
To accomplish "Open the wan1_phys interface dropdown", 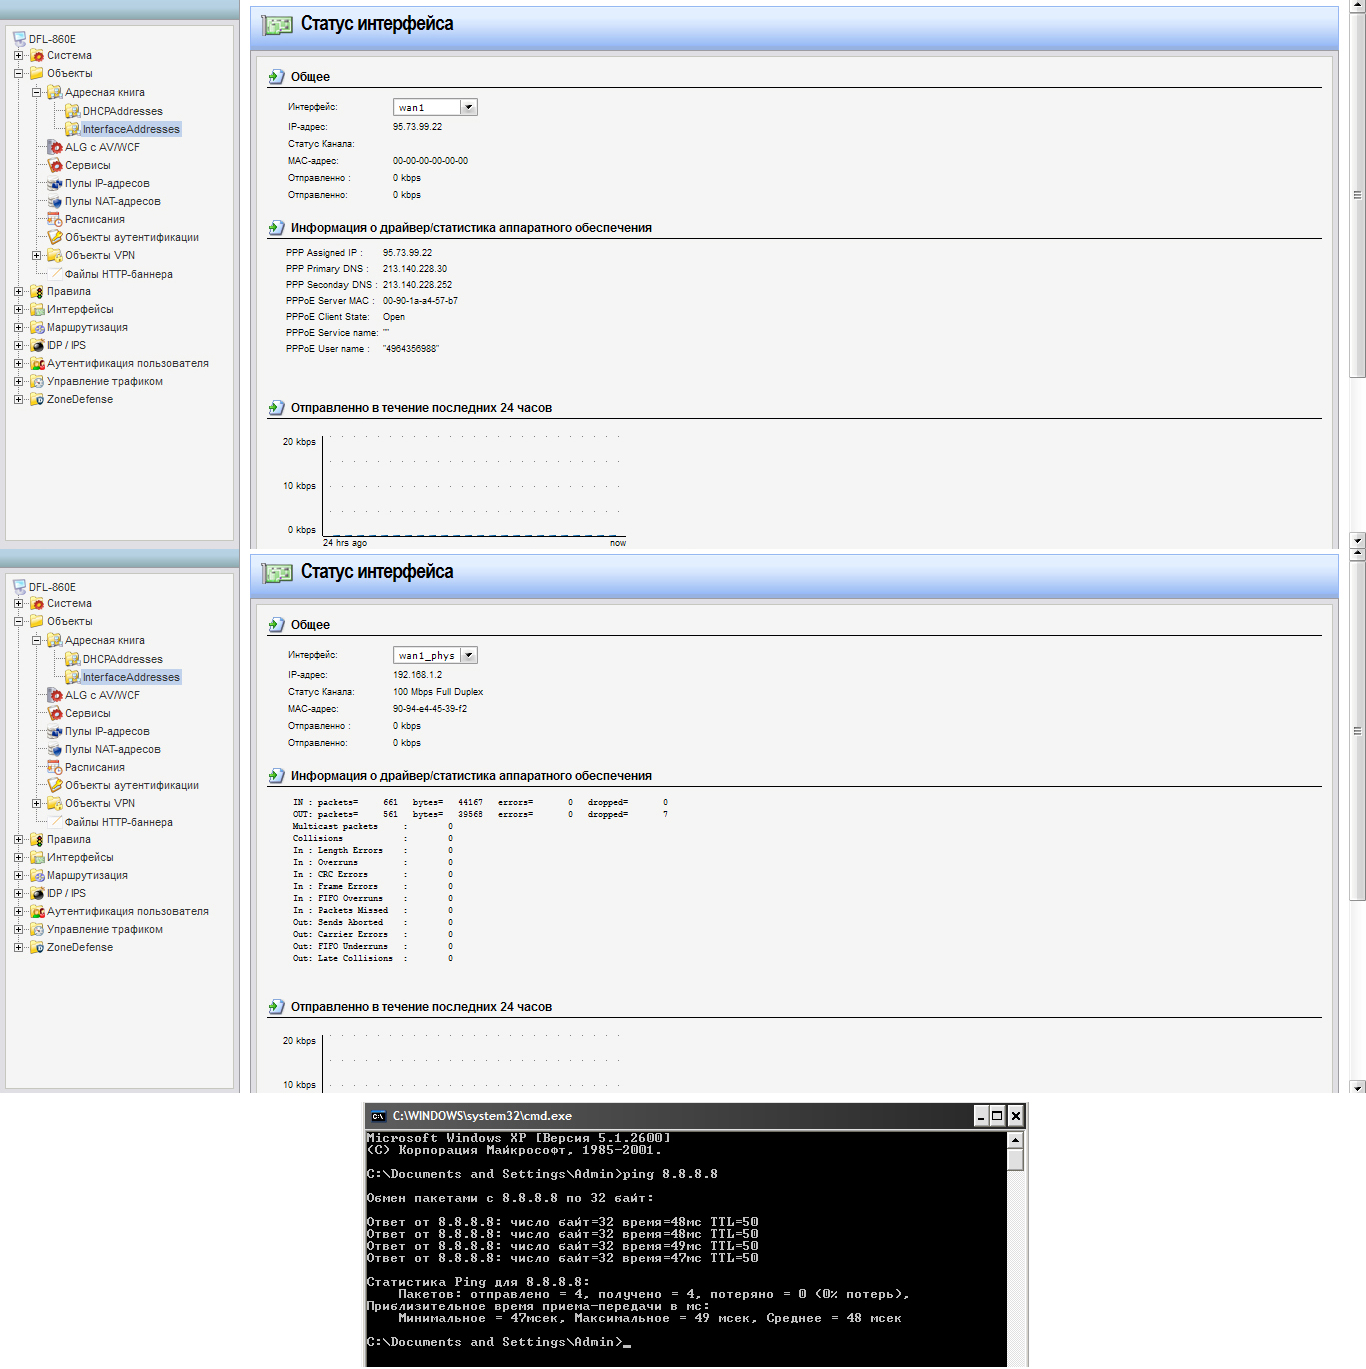I will pos(468,655).
